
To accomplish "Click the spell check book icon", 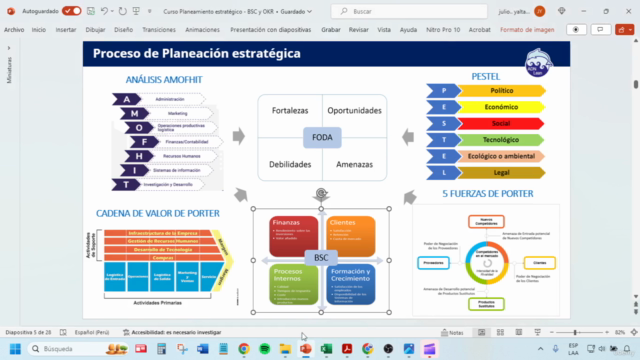I will point(63,332).
